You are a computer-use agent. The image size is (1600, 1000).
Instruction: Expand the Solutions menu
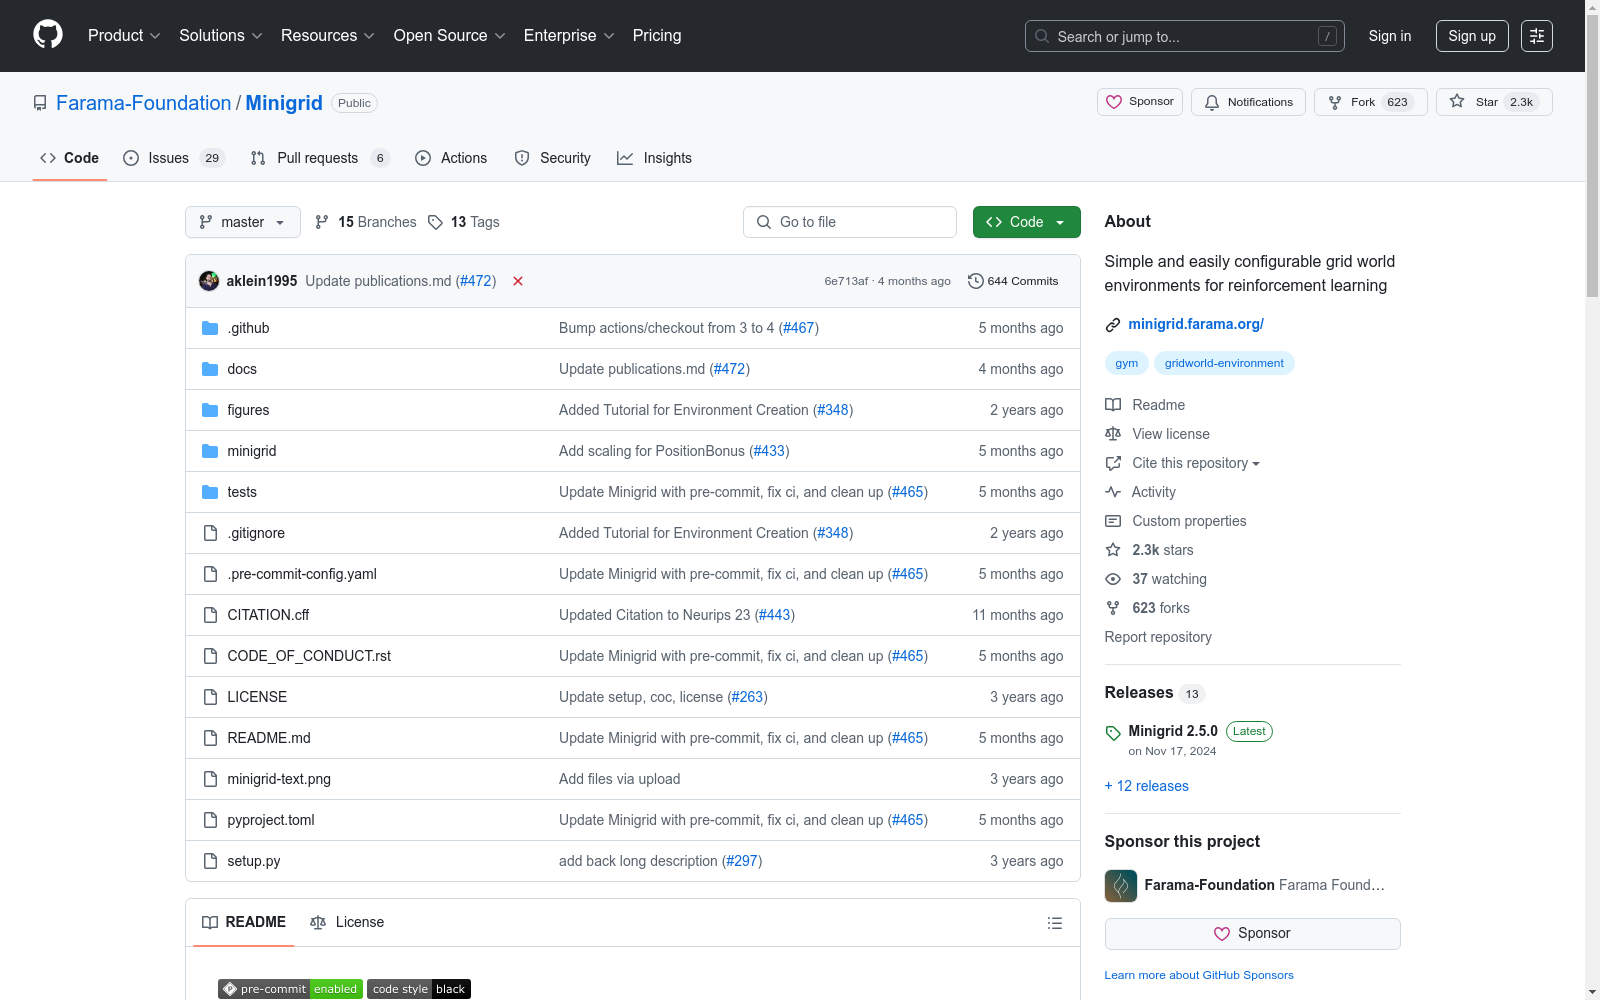point(220,36)
